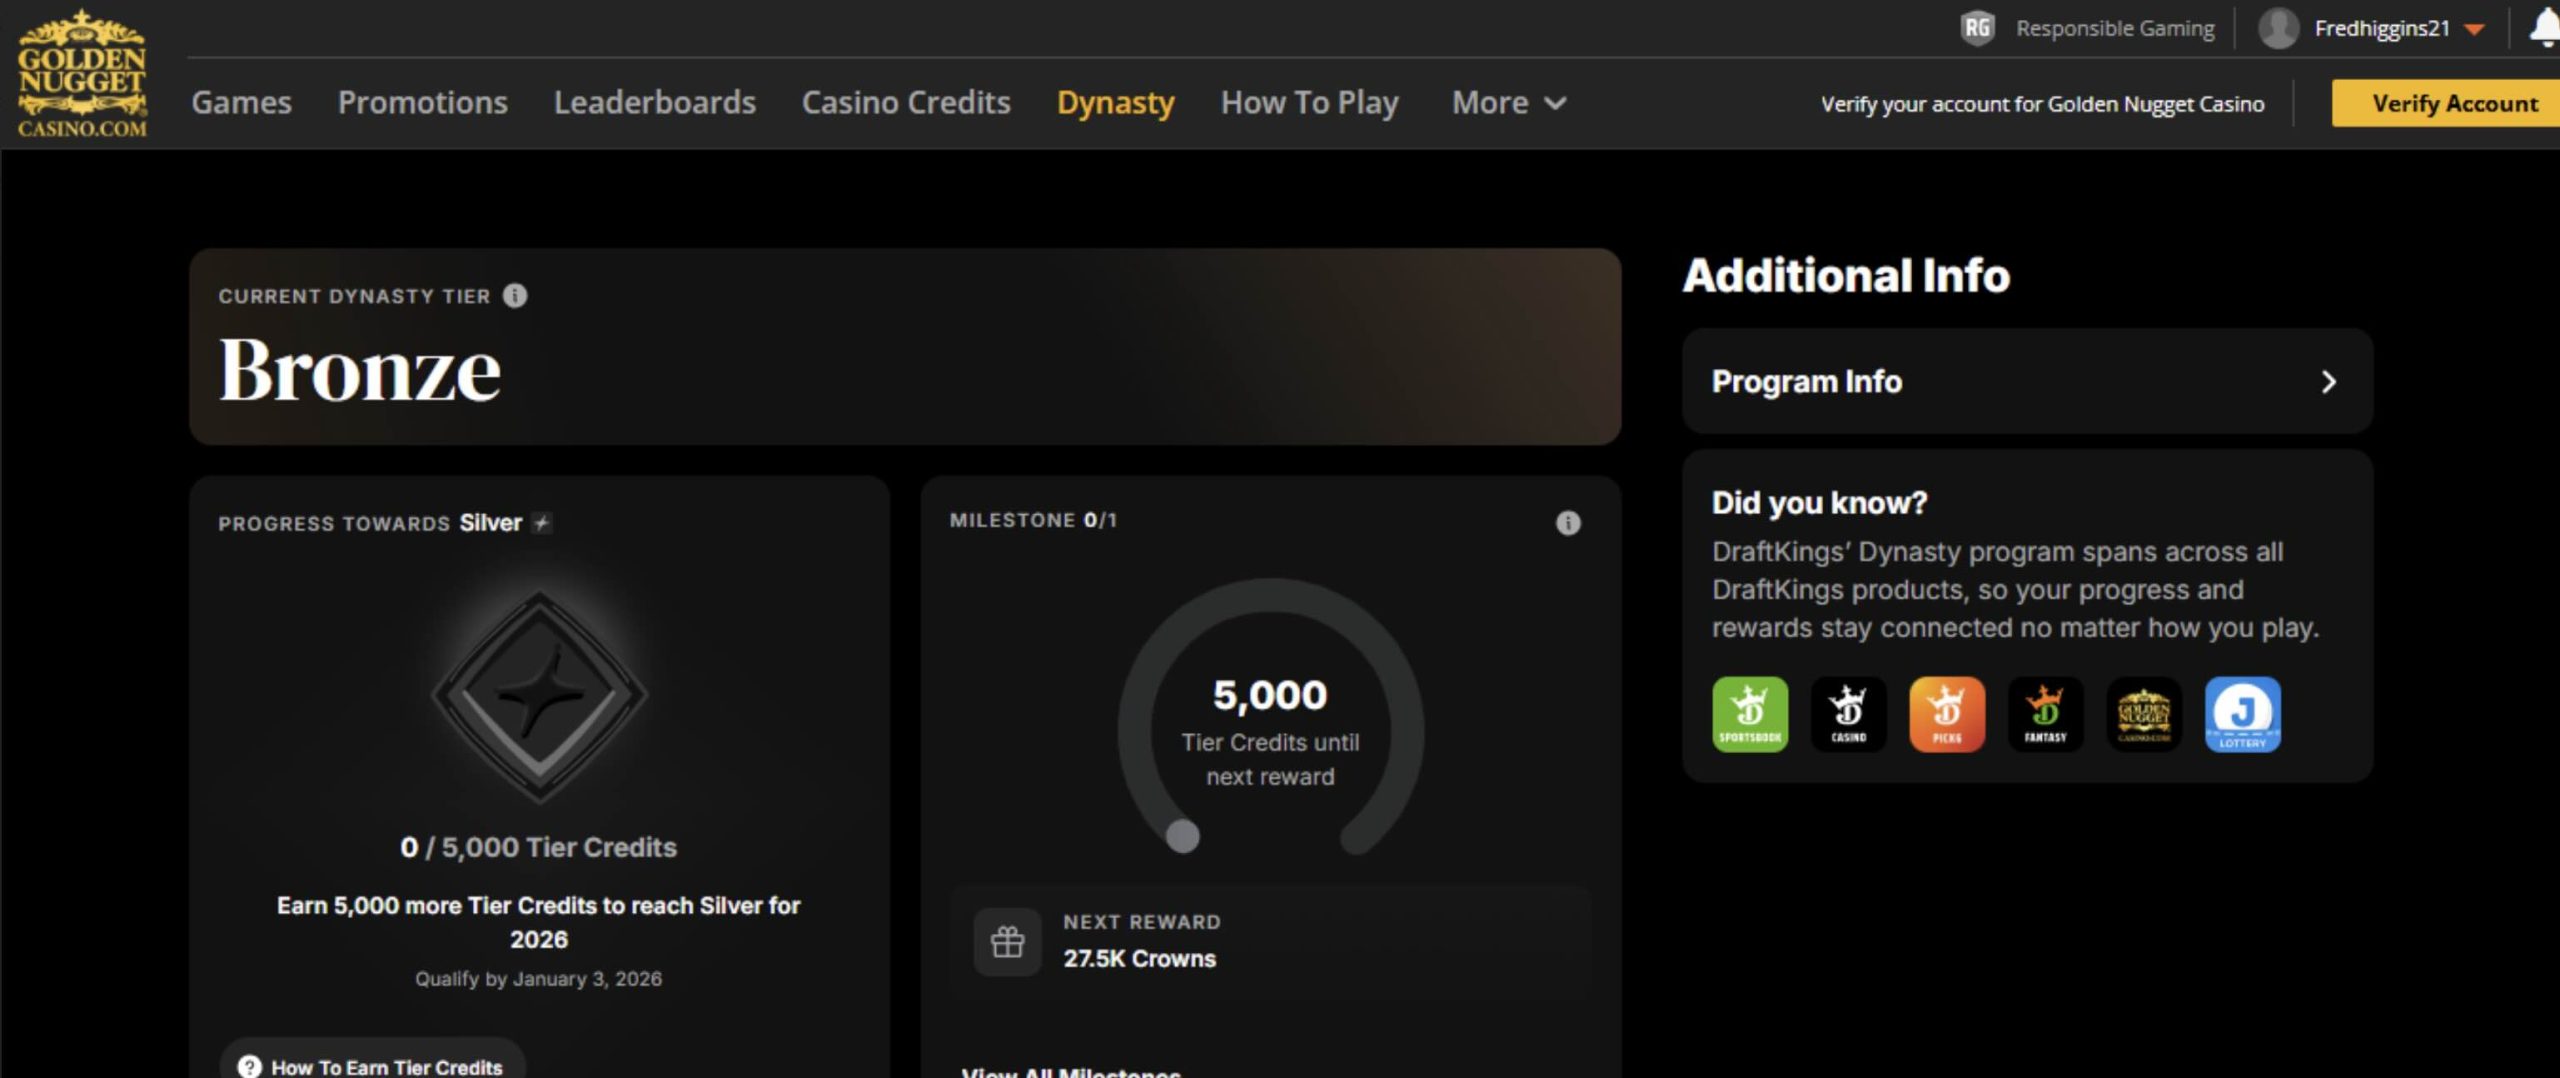Image resolution: width=2560 pixels, height=1078 pixels.
Task: Open the DraftKings Fantasy app icon
Action: (2045, 714)
